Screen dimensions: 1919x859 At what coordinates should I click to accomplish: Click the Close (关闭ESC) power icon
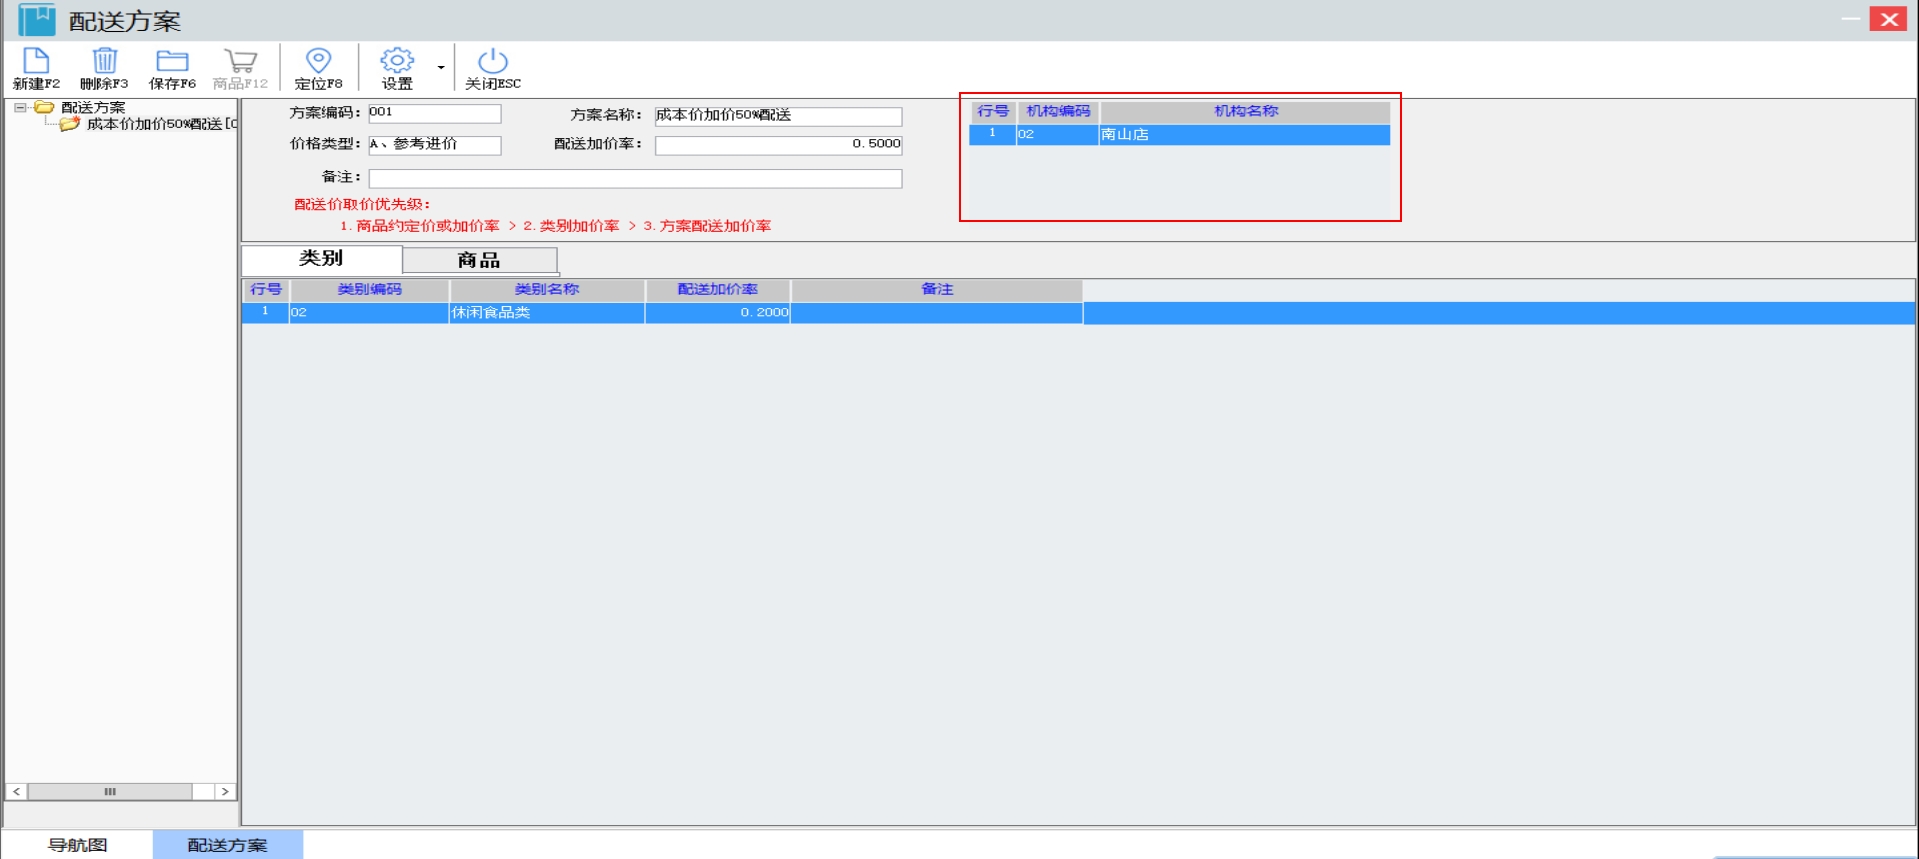492,62
